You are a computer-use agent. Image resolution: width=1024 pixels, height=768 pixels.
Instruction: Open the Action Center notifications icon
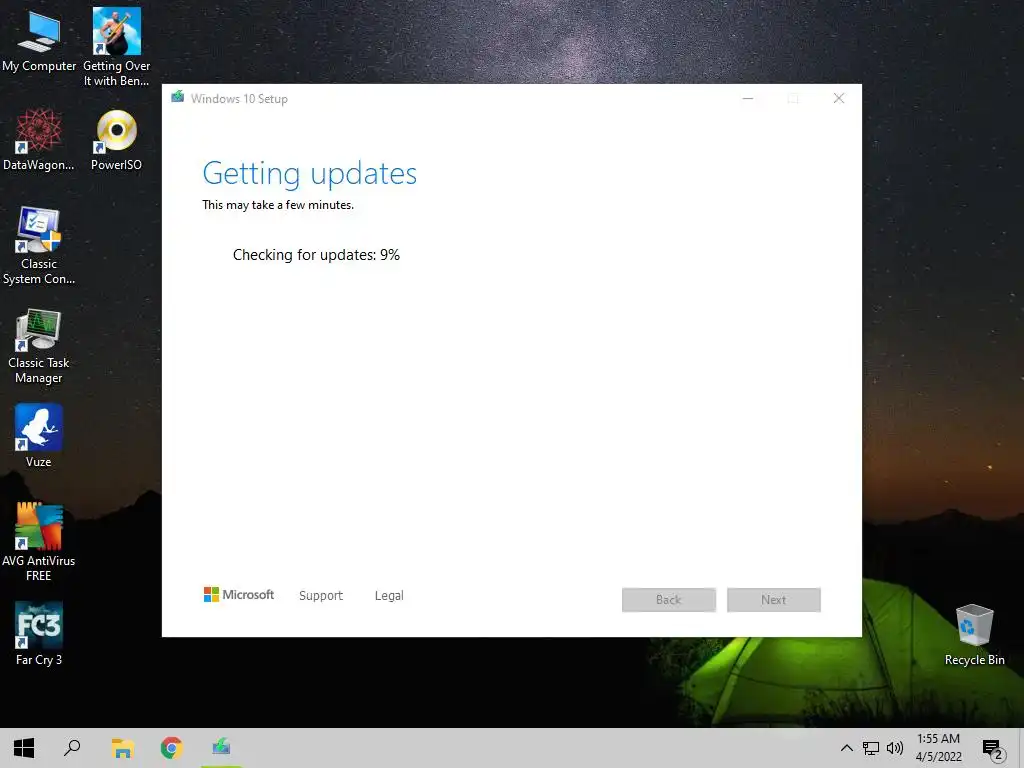[993, 749]
